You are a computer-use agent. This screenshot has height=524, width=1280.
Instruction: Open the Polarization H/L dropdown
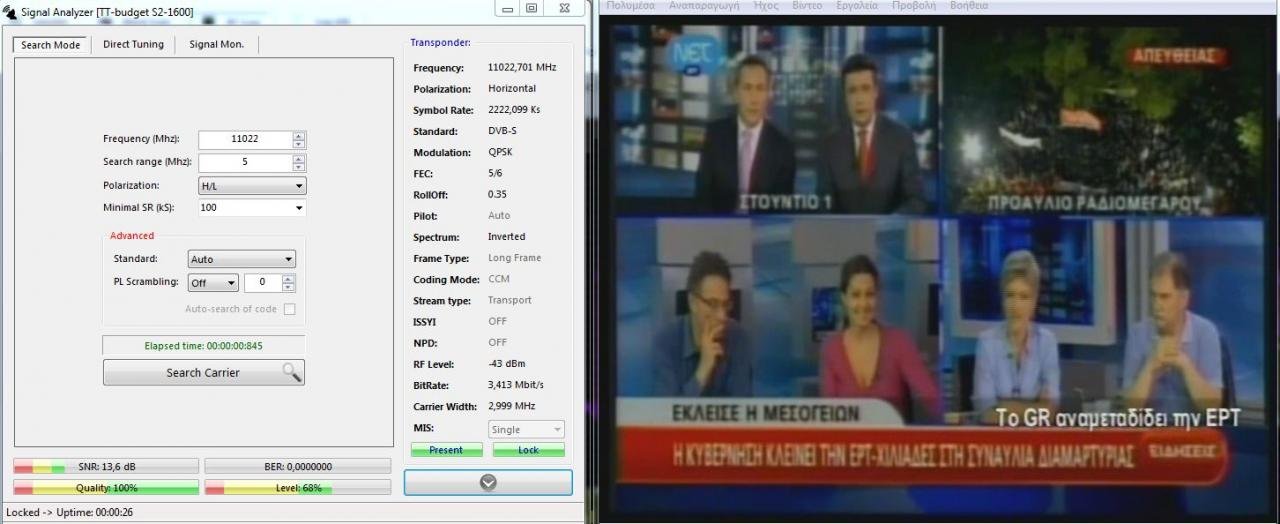point(252,186)
